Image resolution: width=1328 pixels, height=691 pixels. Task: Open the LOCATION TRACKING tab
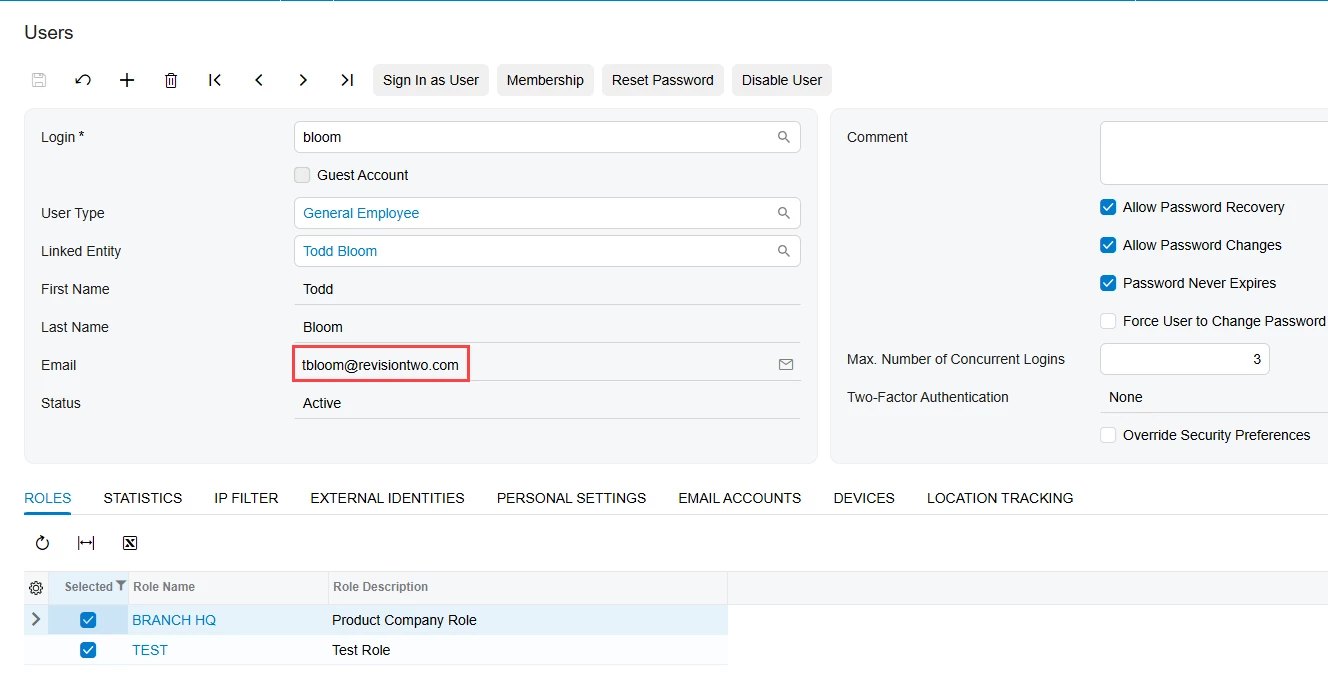pyautogui.click(x=1000, y=498)
